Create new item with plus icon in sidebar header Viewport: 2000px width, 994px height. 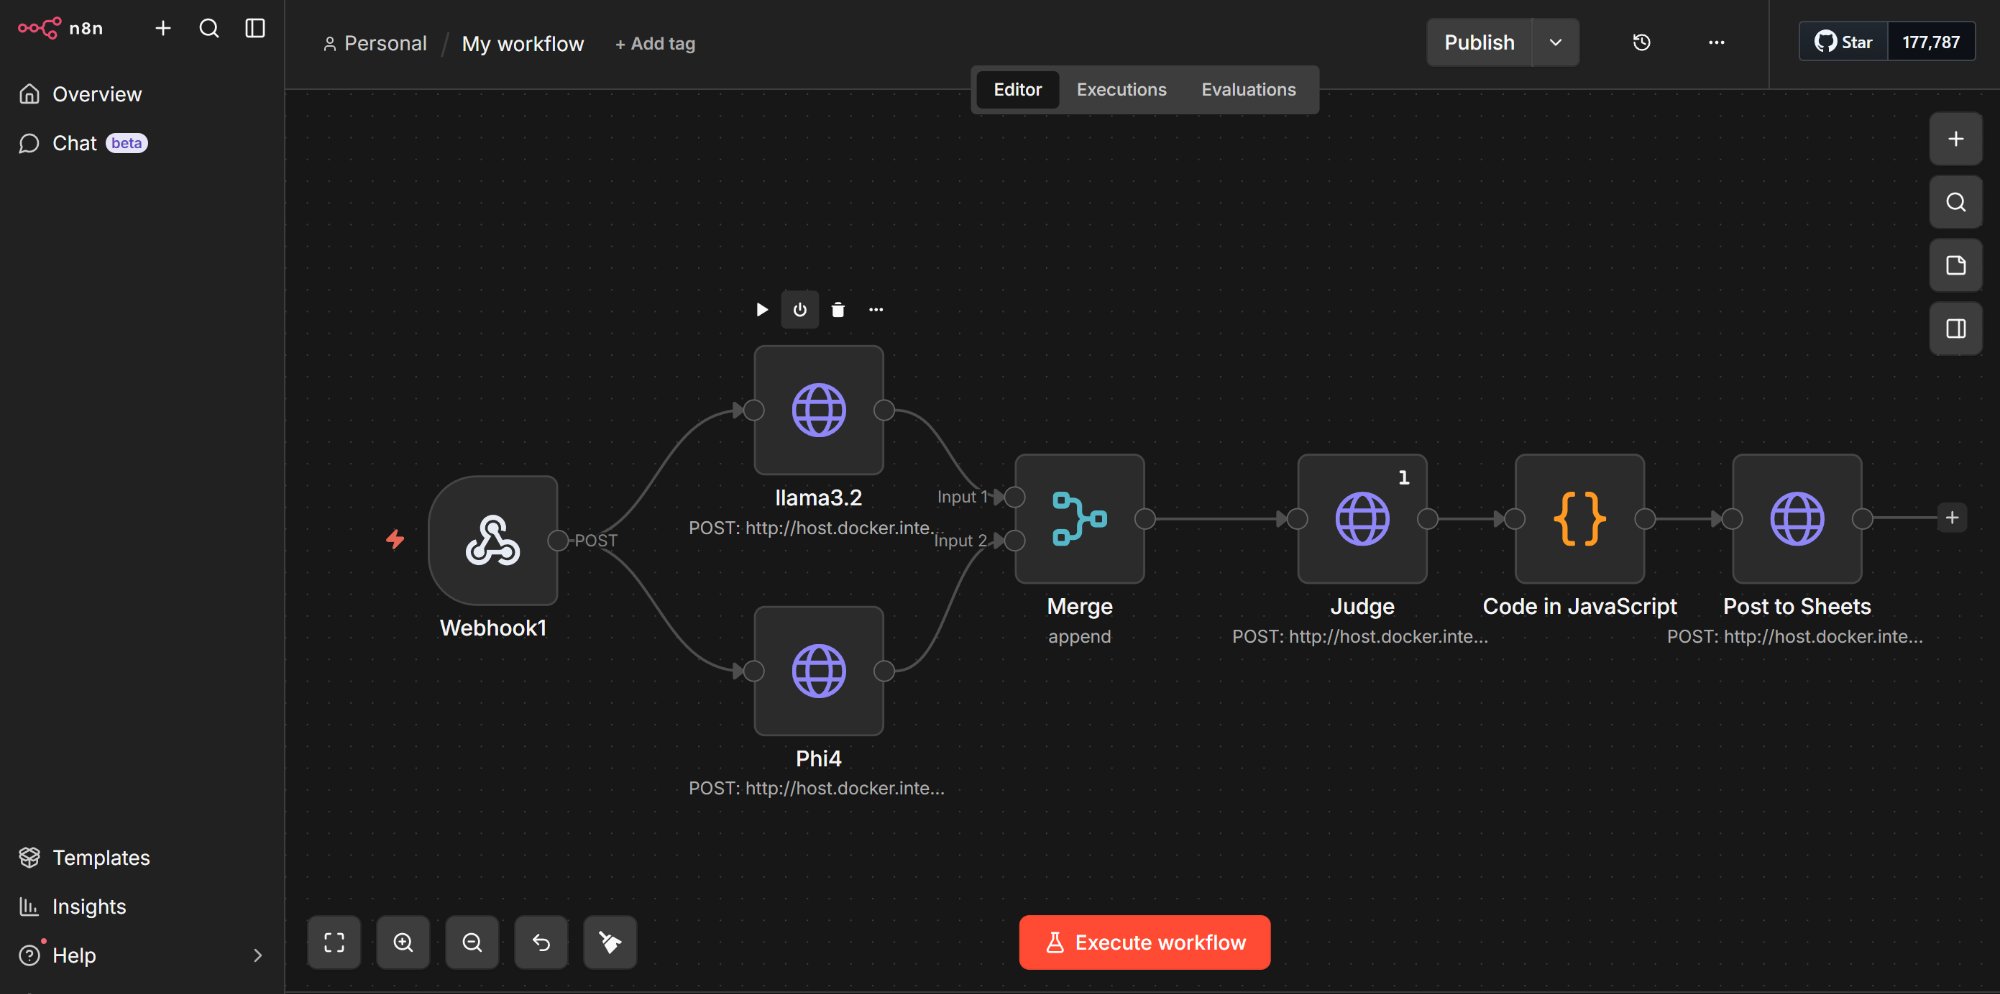(163, 28)
